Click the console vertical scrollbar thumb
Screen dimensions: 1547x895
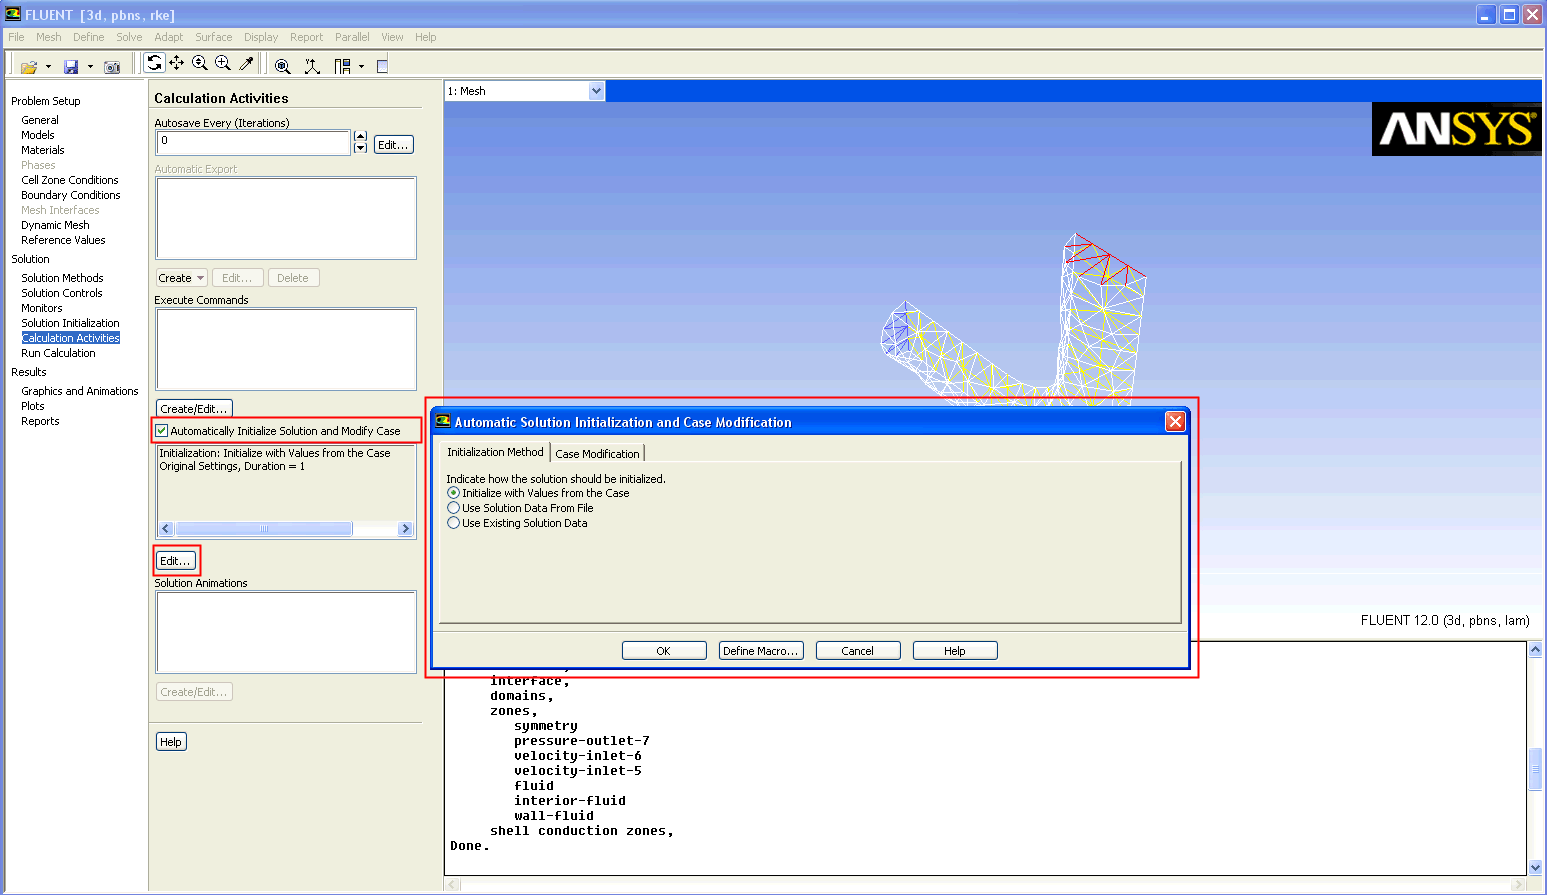click(1535, 768)
